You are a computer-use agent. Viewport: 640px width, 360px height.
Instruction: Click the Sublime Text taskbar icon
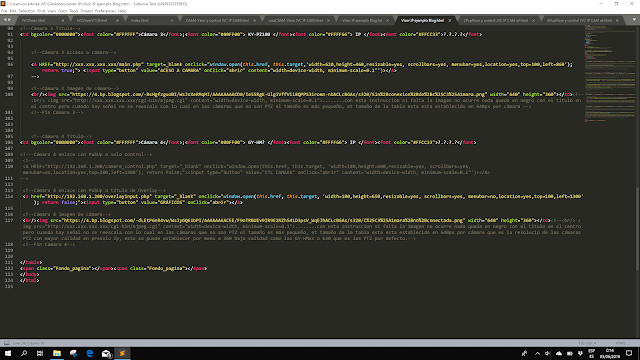click(x=122, y=353)
